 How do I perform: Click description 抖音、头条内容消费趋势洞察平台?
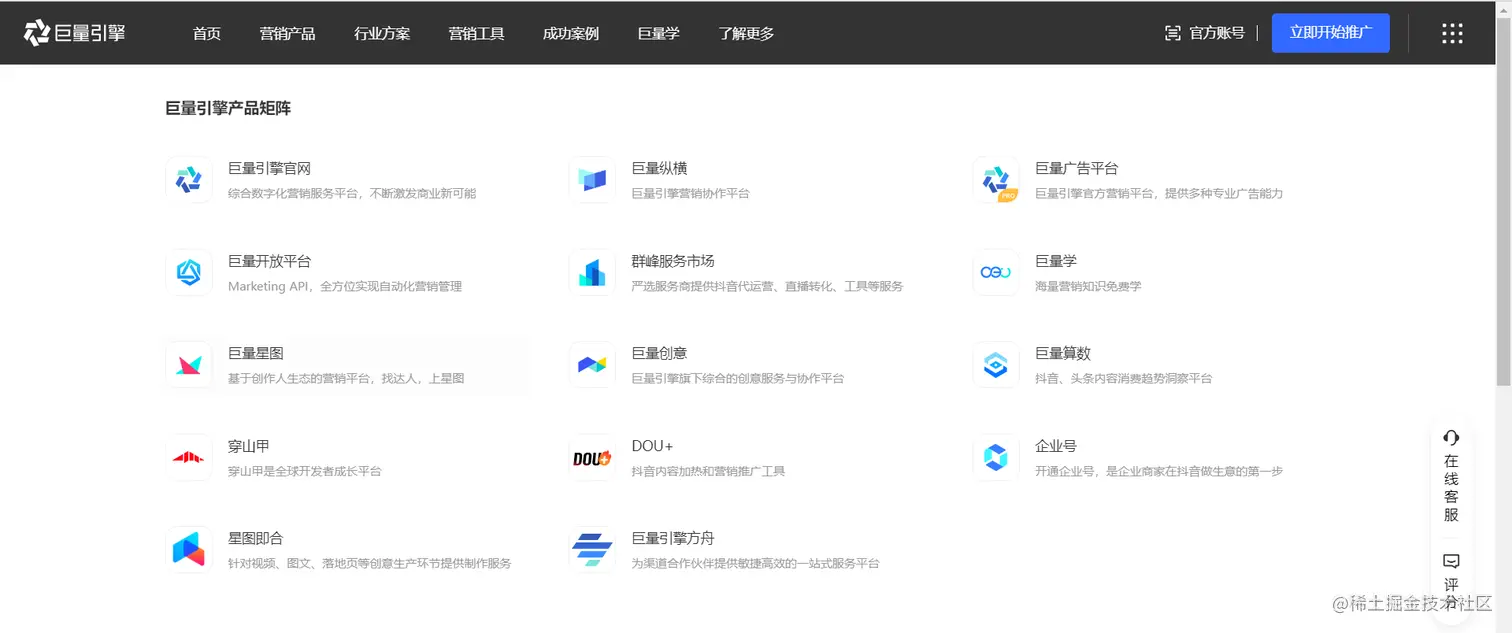1123,378
